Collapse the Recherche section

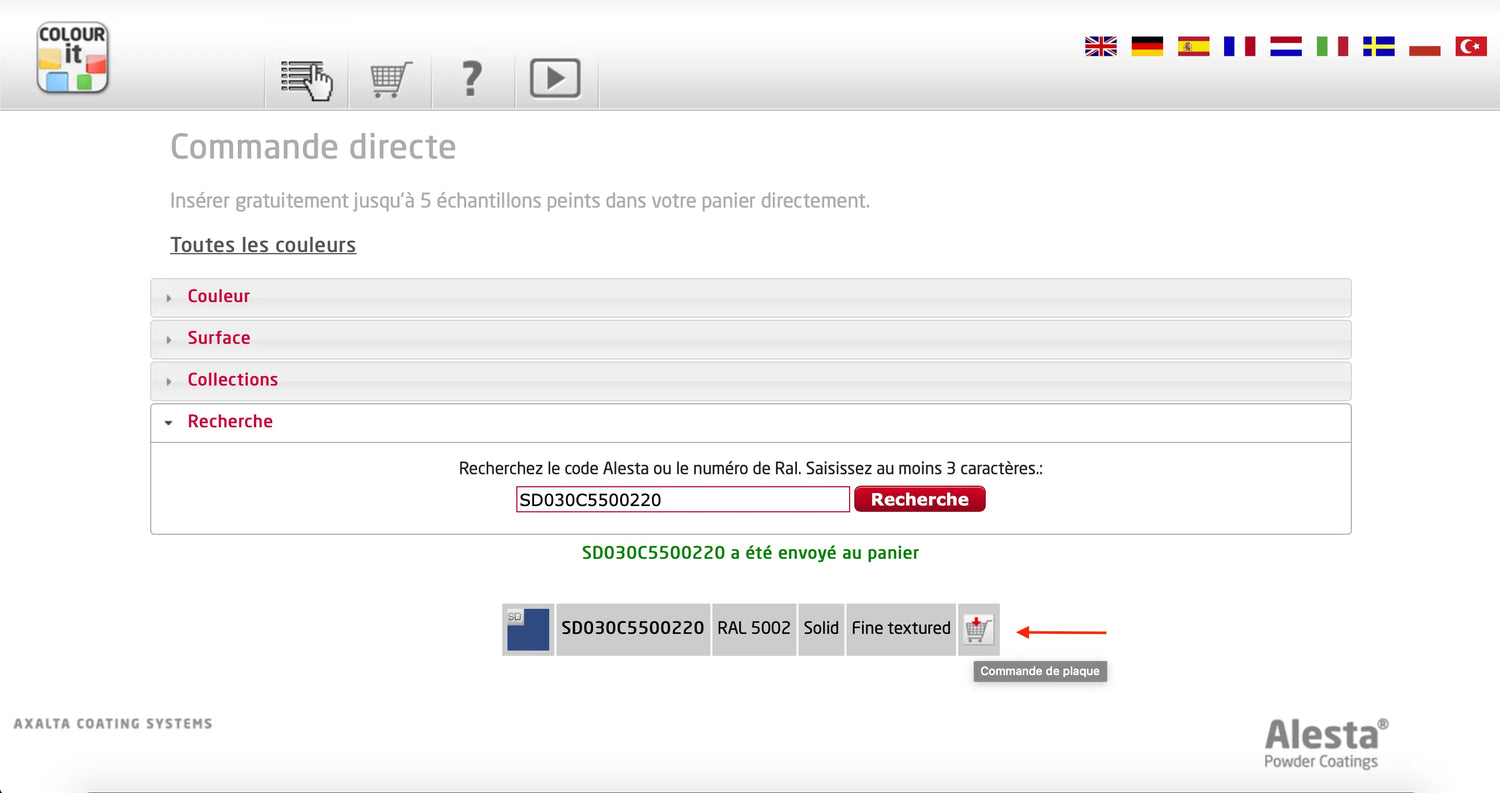(230, 422)
